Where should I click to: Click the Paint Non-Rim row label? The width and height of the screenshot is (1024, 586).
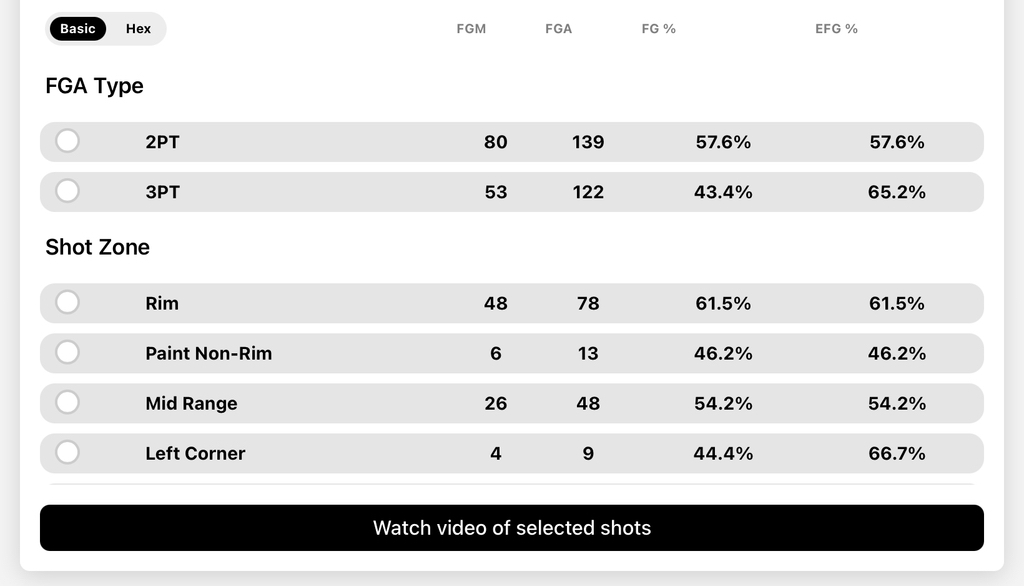pos(208,353)
